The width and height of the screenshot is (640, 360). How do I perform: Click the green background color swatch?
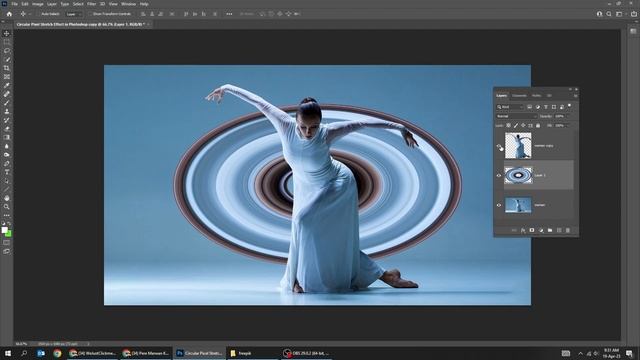tap(9, 234)
